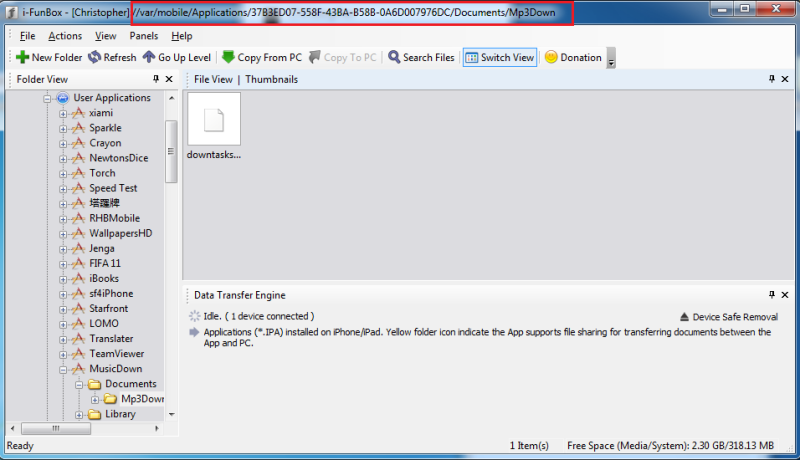Open the toolbar overflow dropdown arrow
This screenshot has height=460, width=800.
[611, 60]
